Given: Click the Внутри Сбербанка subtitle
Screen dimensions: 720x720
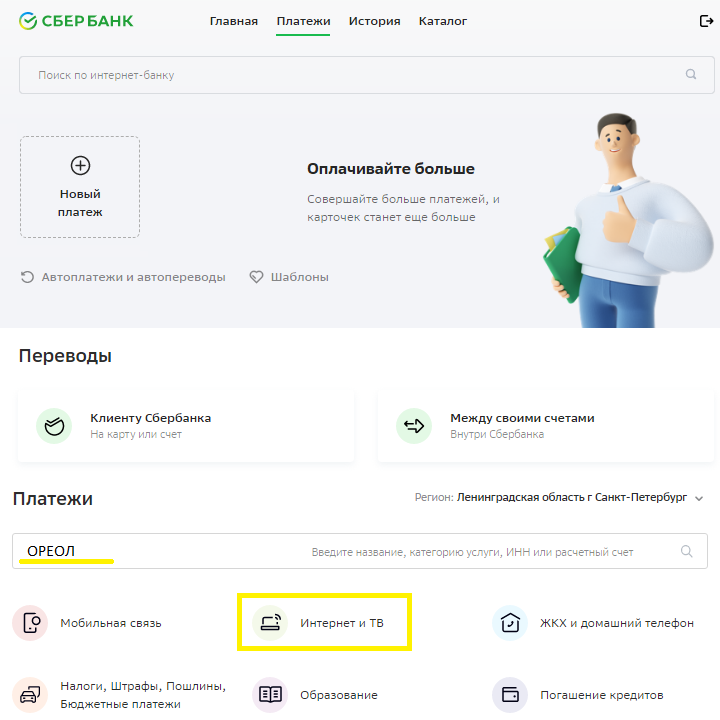Looking at the screenshot, I should (x=497, y=434).
